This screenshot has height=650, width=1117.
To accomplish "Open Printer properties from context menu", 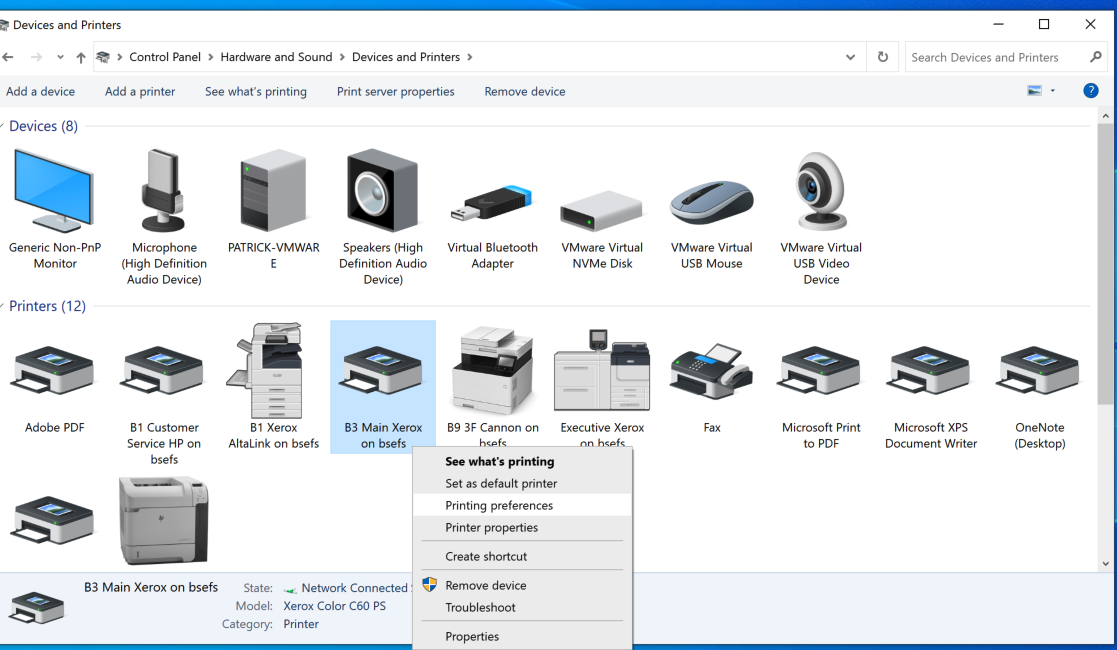I will coord(521,527).
